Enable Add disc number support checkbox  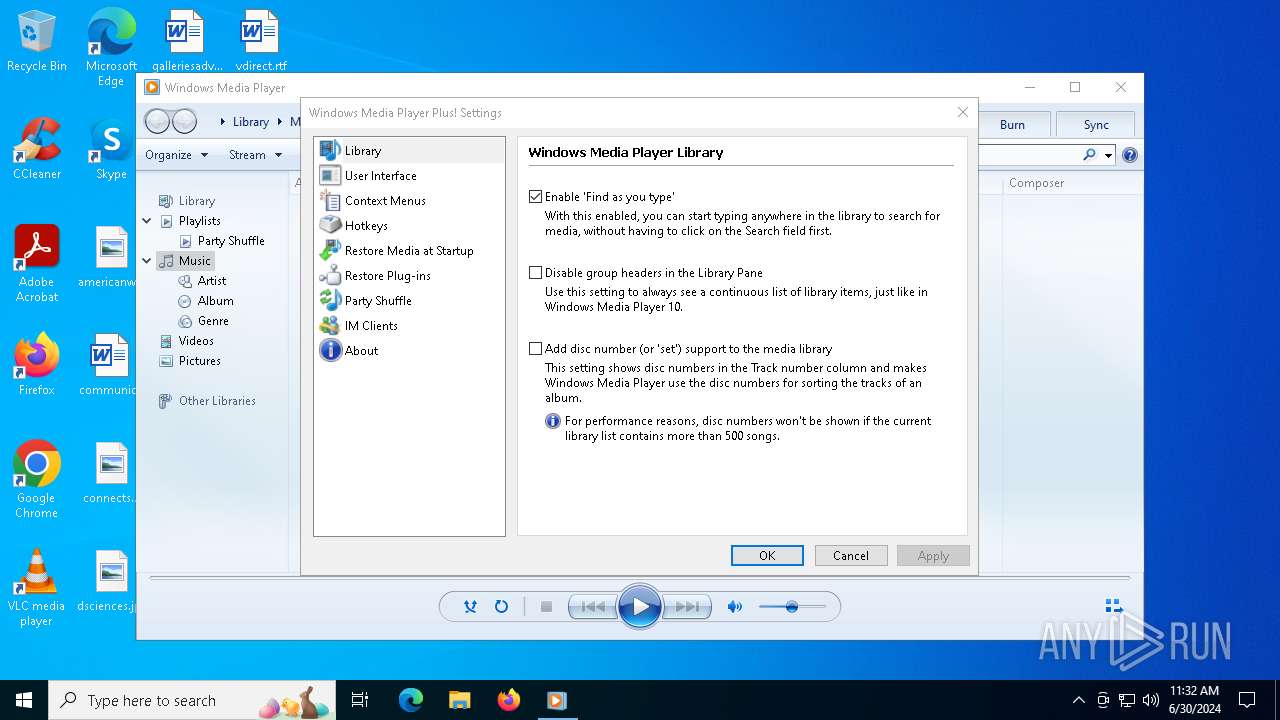[x=536, y=349]
